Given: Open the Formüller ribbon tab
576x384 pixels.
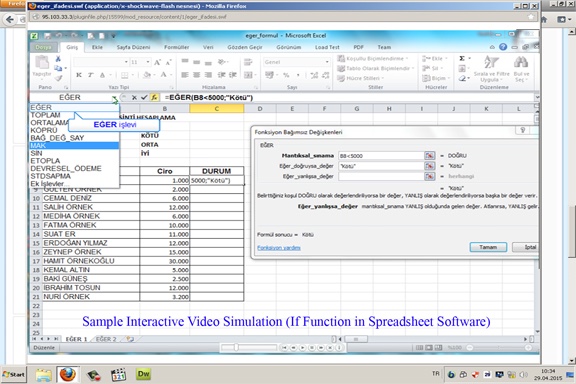Looking at the screenshot, I should tap(176, 47).
